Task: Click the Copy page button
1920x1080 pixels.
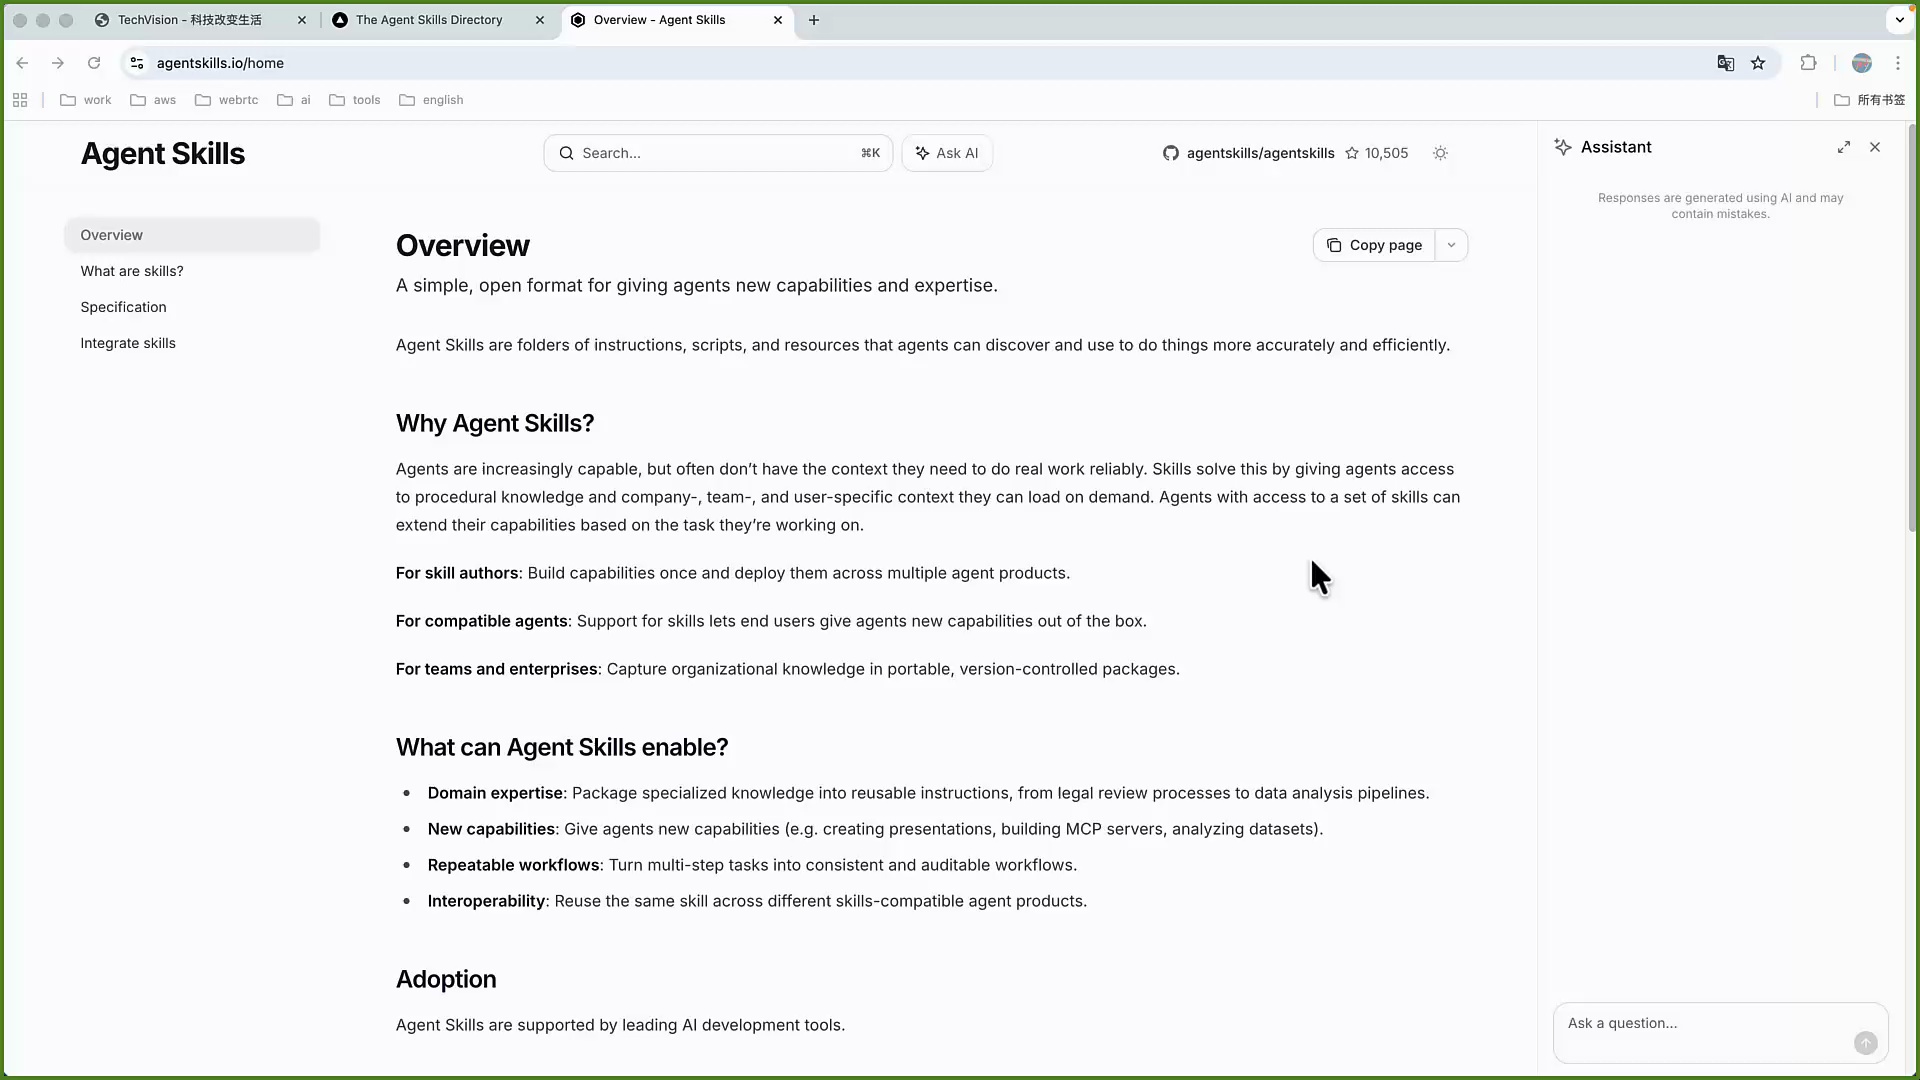Action: coord(1374,245)
